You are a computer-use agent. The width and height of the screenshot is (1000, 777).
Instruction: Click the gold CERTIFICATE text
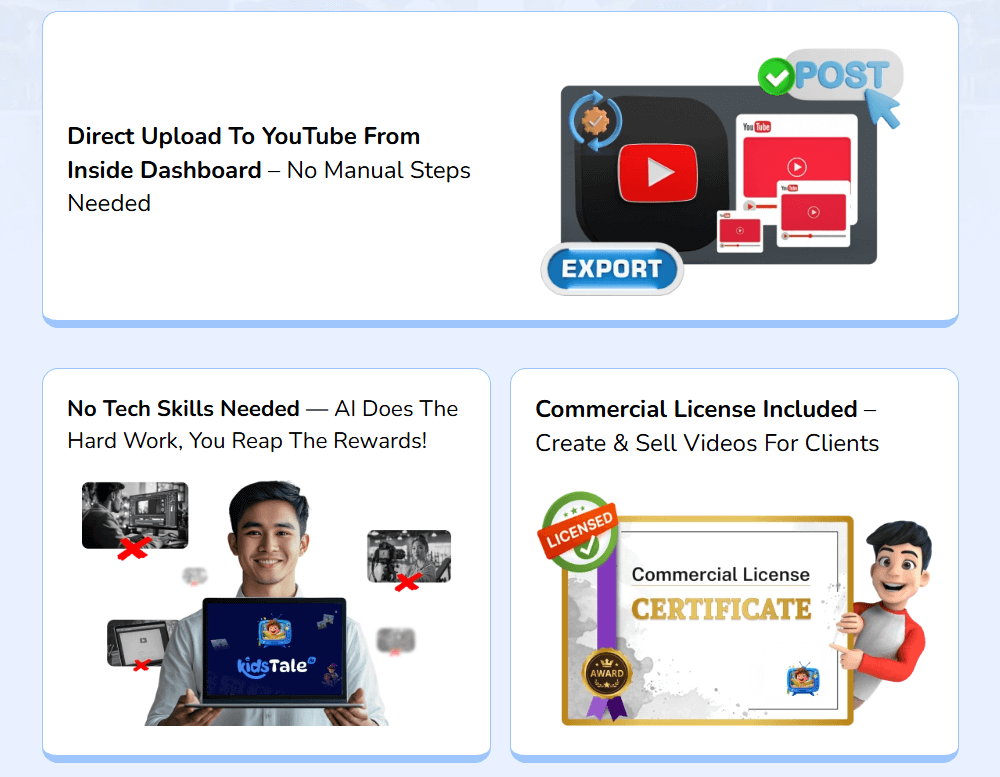tap(721, 609)
